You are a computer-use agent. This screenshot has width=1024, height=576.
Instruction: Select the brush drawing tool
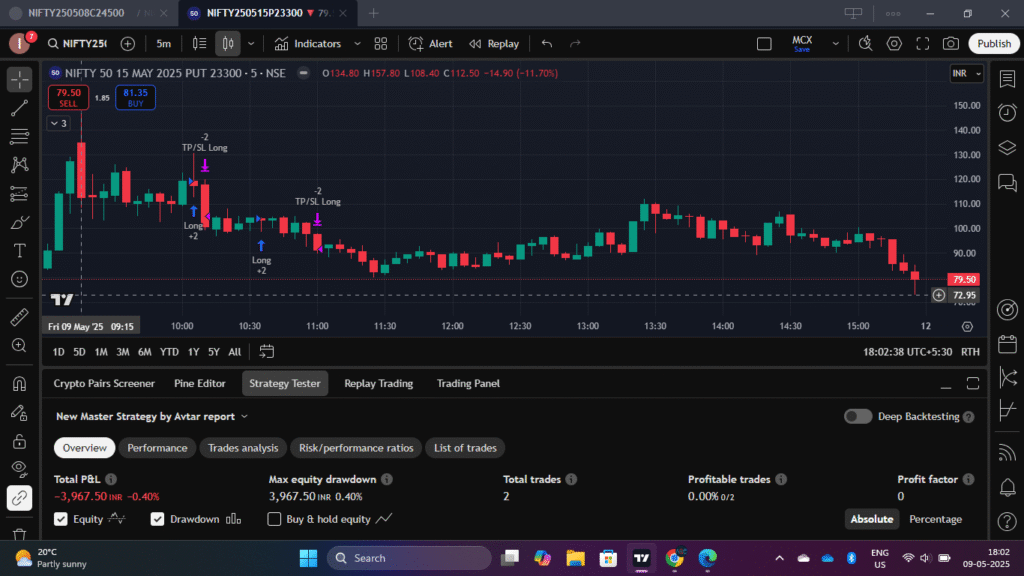(x=20, y=223)
